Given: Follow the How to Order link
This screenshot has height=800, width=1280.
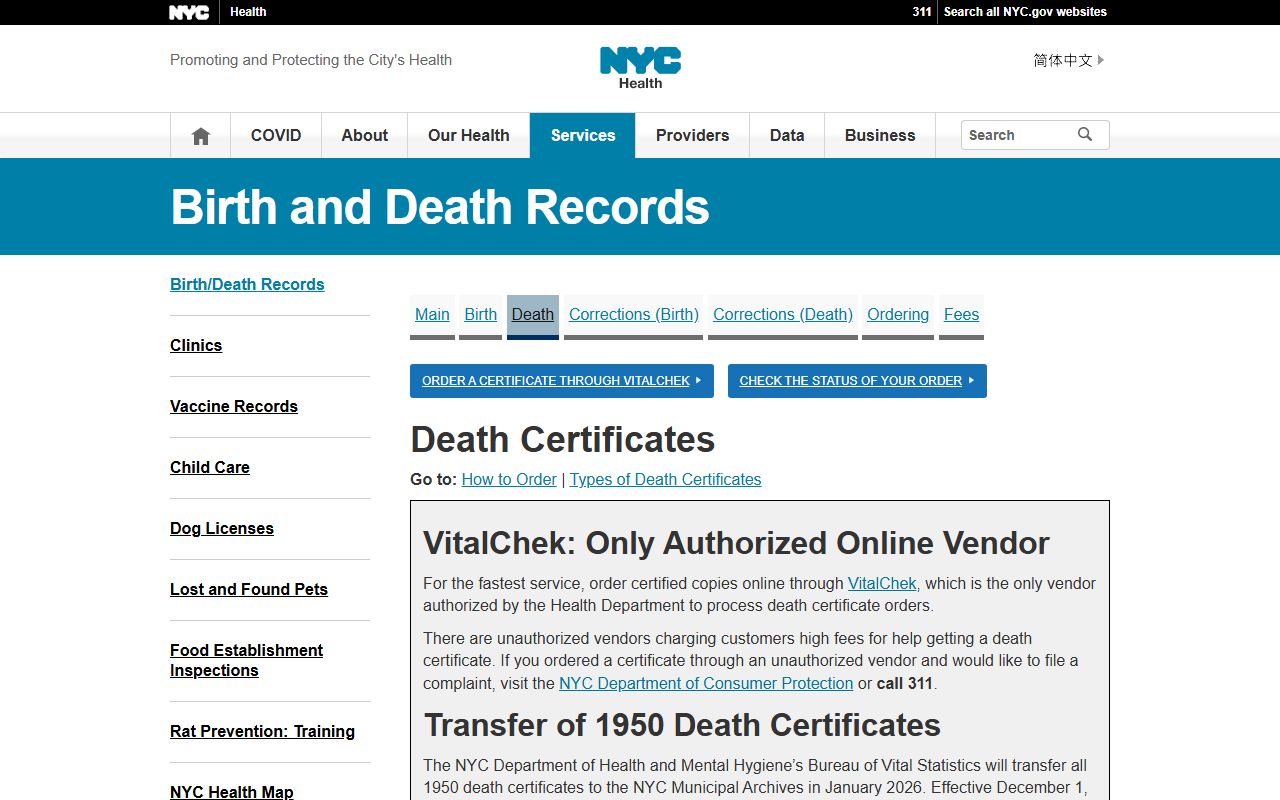Looking at the screenshot, I should tap(509, 480).
